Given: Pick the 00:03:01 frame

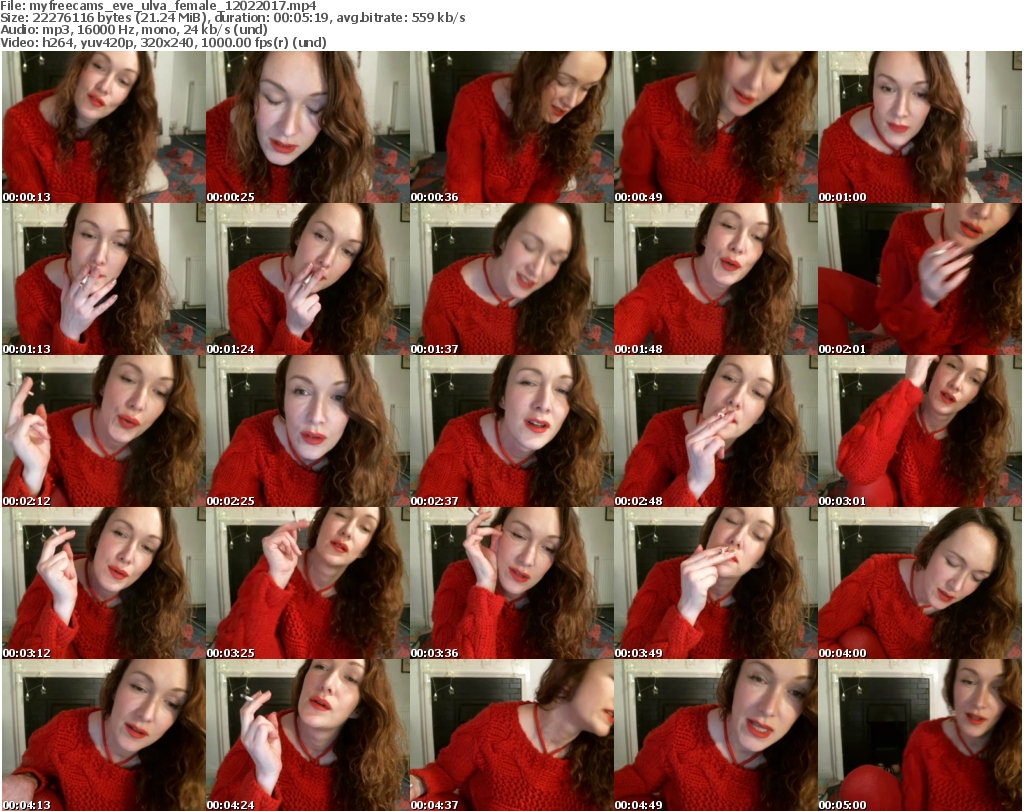Looking at the screenshot, I should (x=920, y=432).
